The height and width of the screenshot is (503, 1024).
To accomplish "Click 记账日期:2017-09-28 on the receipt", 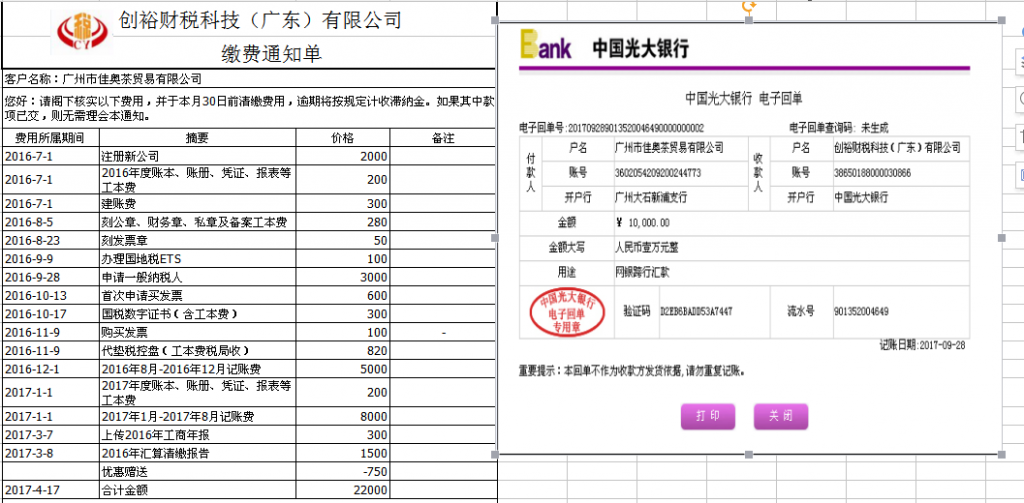I will [922, 346].
